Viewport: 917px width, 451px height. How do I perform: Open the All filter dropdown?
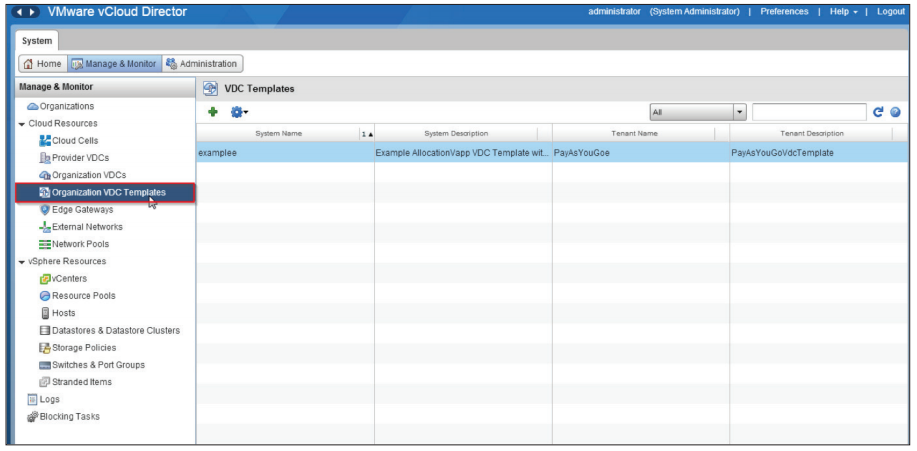point(698,112)
